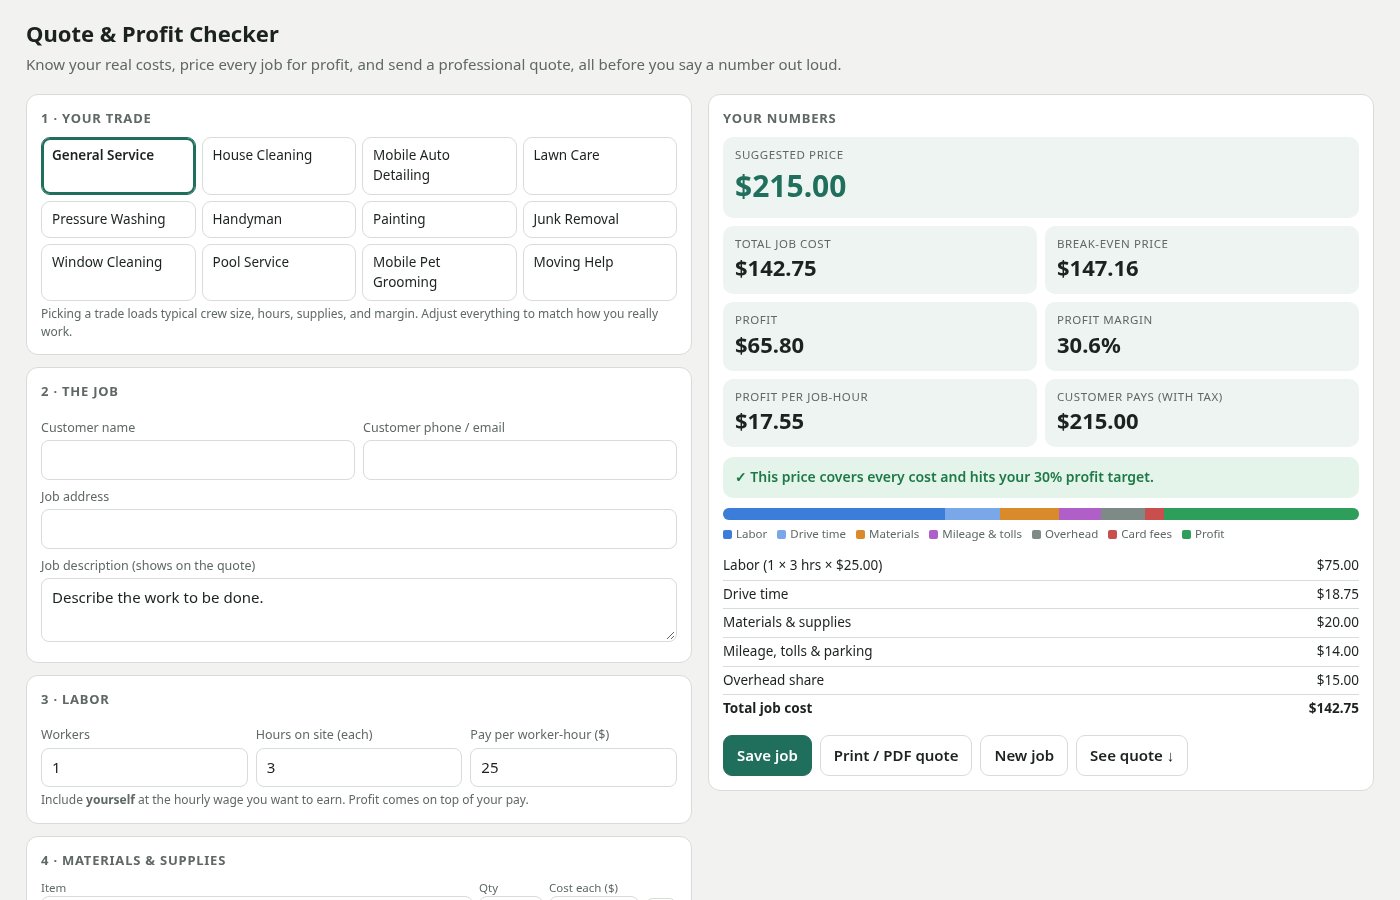Click the orange Materials bar segment
This screenshot has width=1400, height=900.
(x=1029, y=514)
